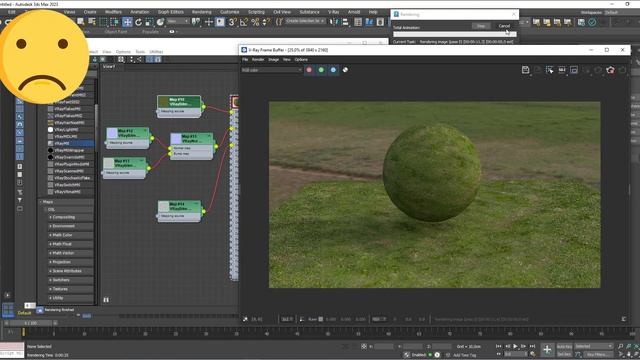Open the RGB color channel dropdown
The height and width of the screenshot is (360, 640).
(x=271, y=70)
